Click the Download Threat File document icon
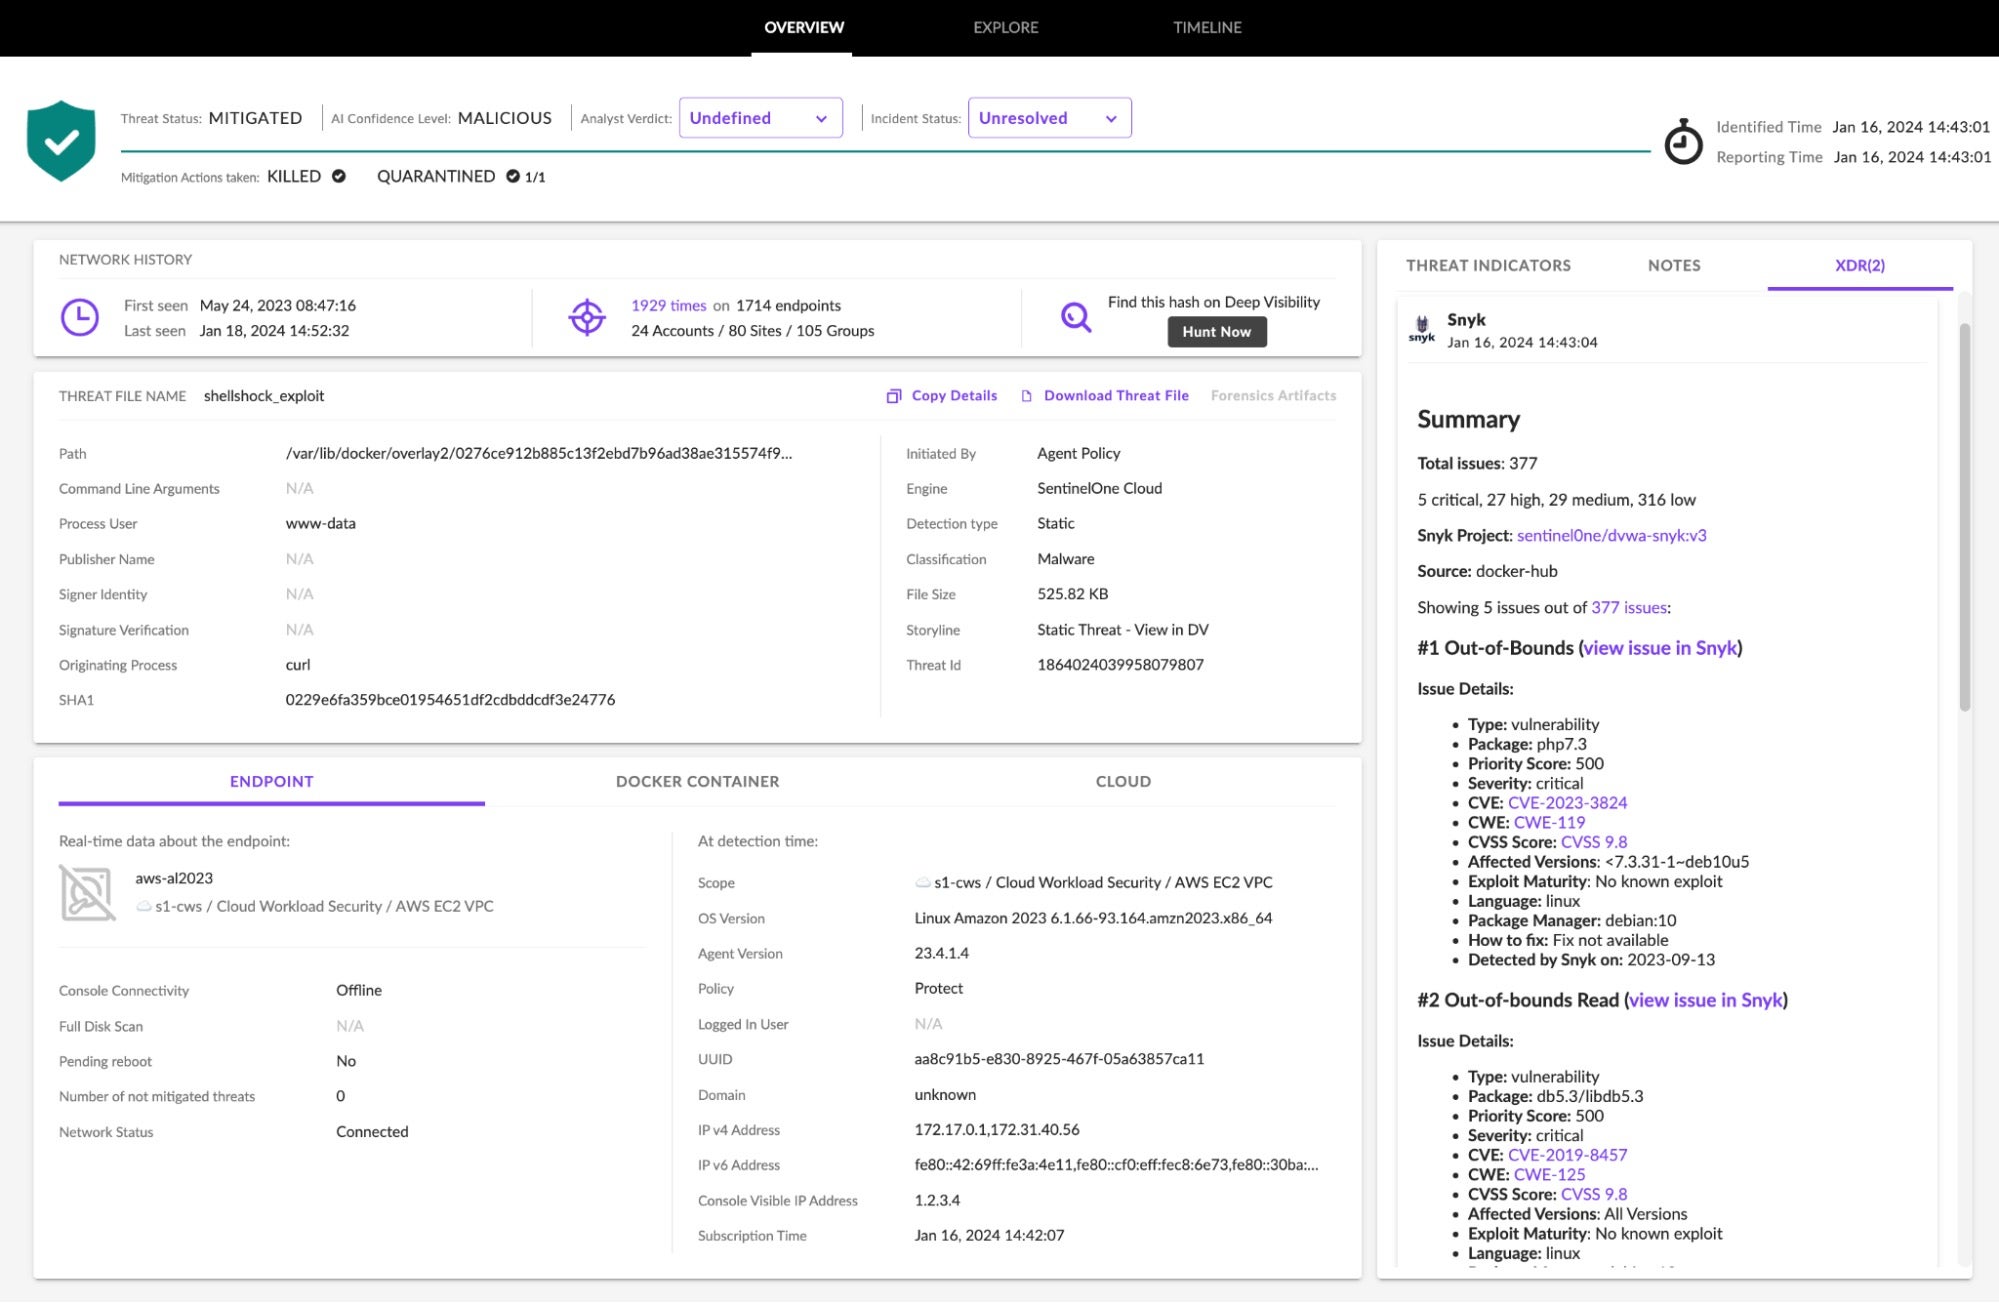 point(1026,396)
